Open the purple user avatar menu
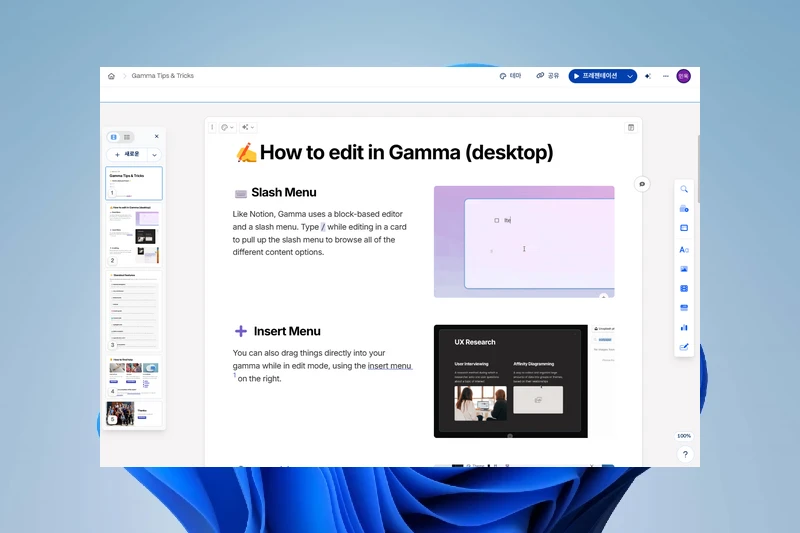This screenshot has width=800, height=533. coord(683,76)
